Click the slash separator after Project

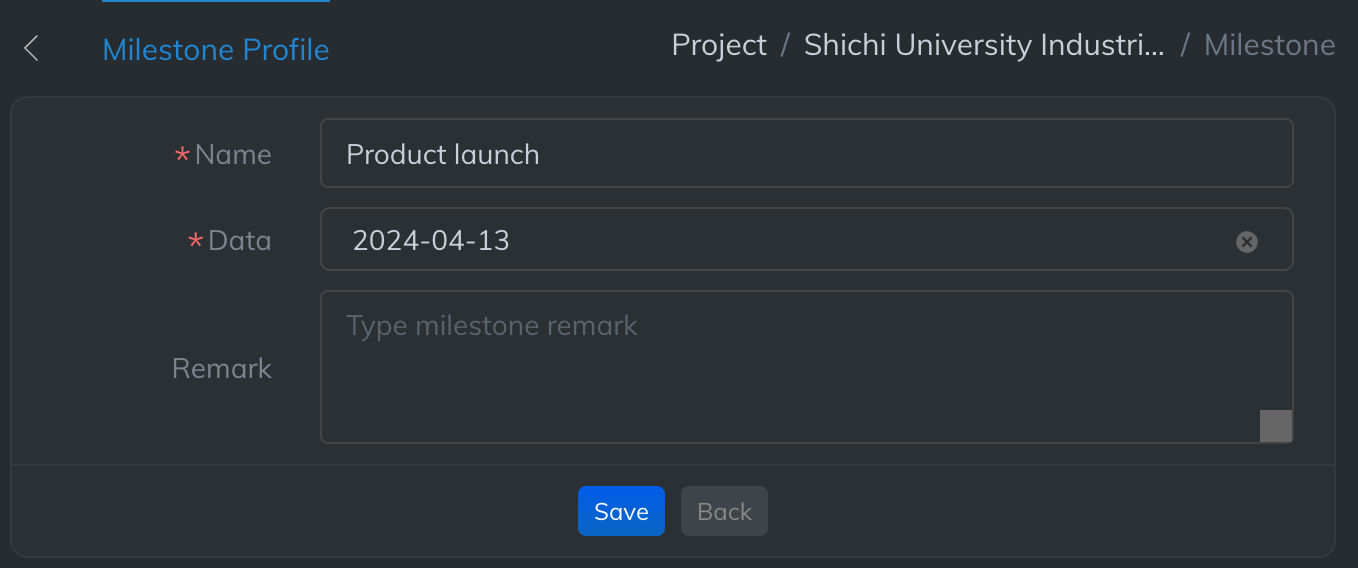coord(786,45)
